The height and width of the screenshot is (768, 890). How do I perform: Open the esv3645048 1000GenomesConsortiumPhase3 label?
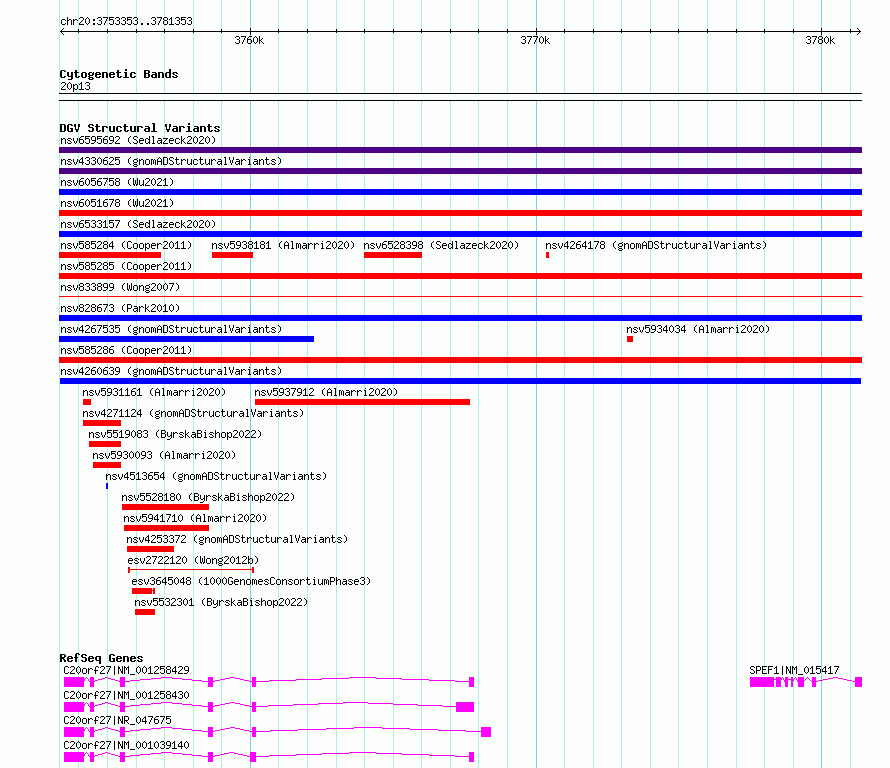click(x=251, y=581)
